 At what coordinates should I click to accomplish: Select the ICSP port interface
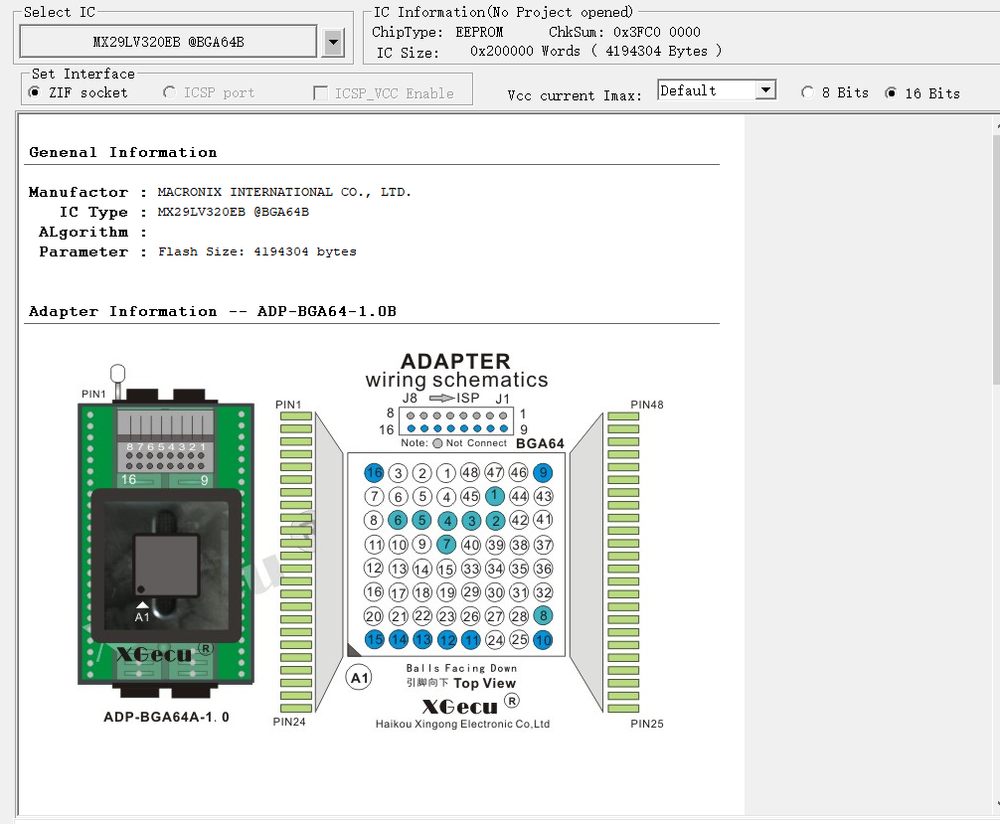169,92
